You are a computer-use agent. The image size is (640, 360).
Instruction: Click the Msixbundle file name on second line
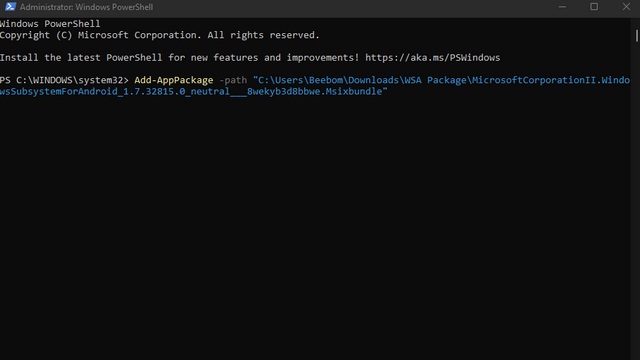pyautogui.click(x=193, y=91)
